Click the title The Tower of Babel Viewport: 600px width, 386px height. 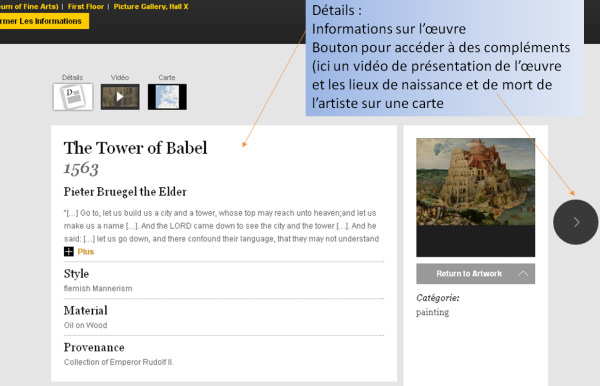point(135,148)
